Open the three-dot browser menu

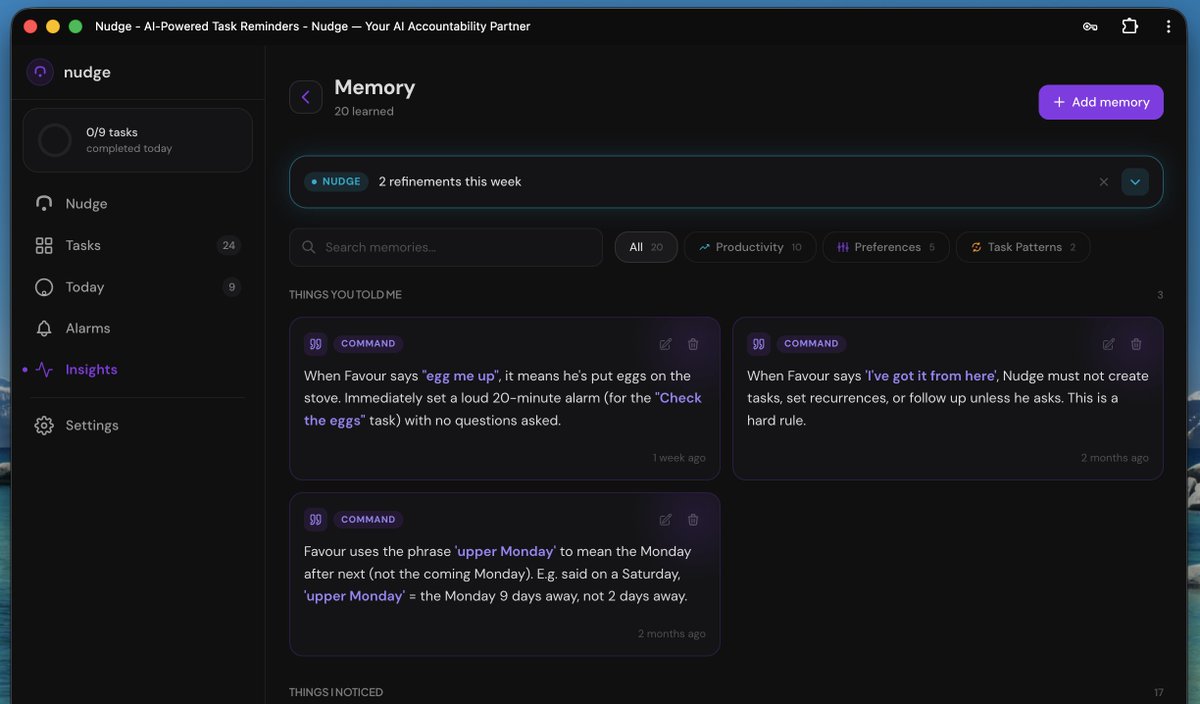(1168, 26)
